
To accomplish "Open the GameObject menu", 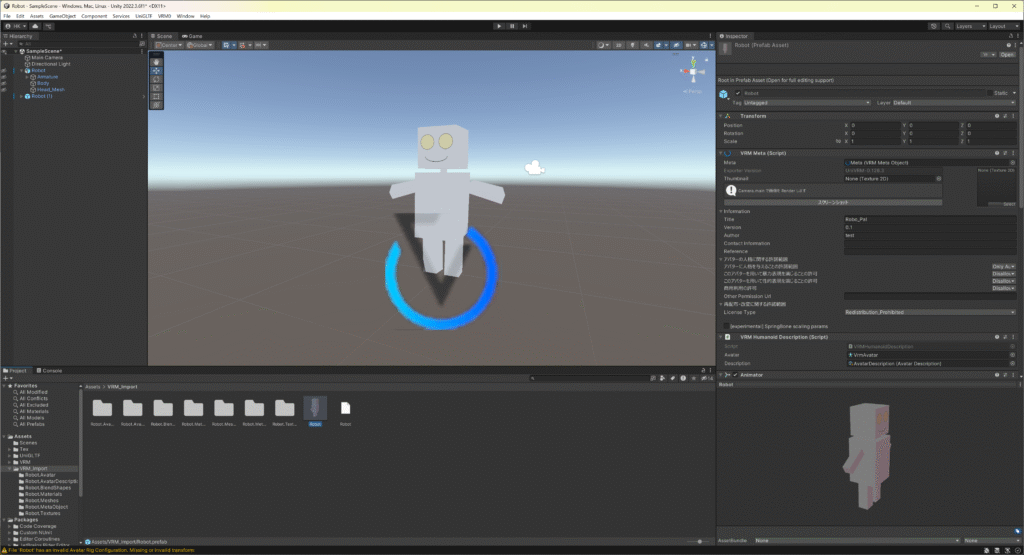I will tap(63, 16).
